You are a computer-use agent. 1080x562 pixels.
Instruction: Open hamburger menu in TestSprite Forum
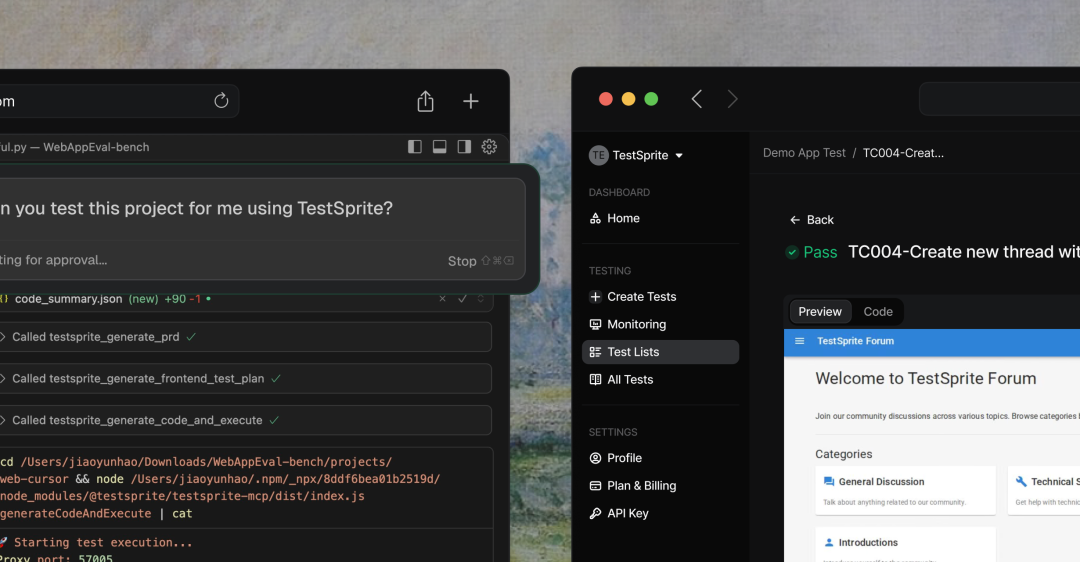pyautogui.click(x=799, y=341)
